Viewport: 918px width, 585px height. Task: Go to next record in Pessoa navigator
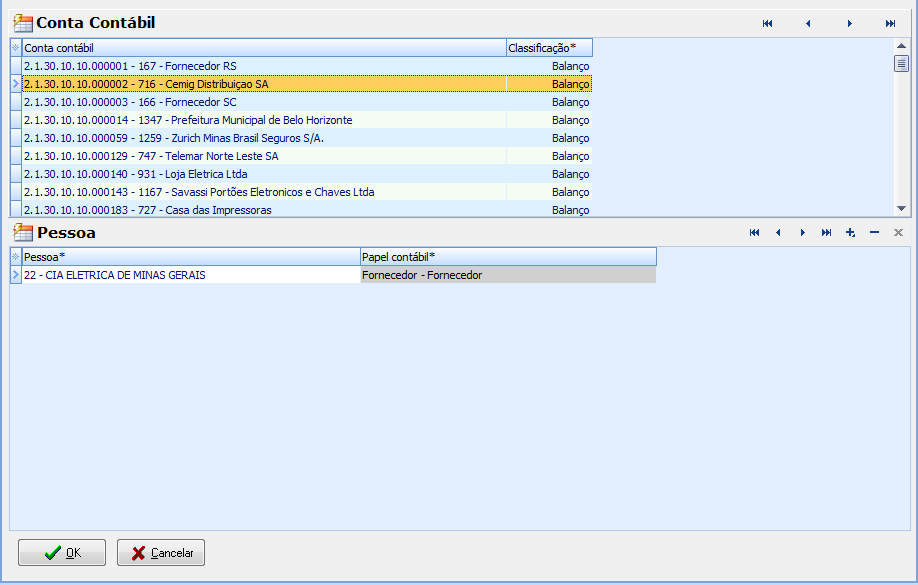coord(802,232)
